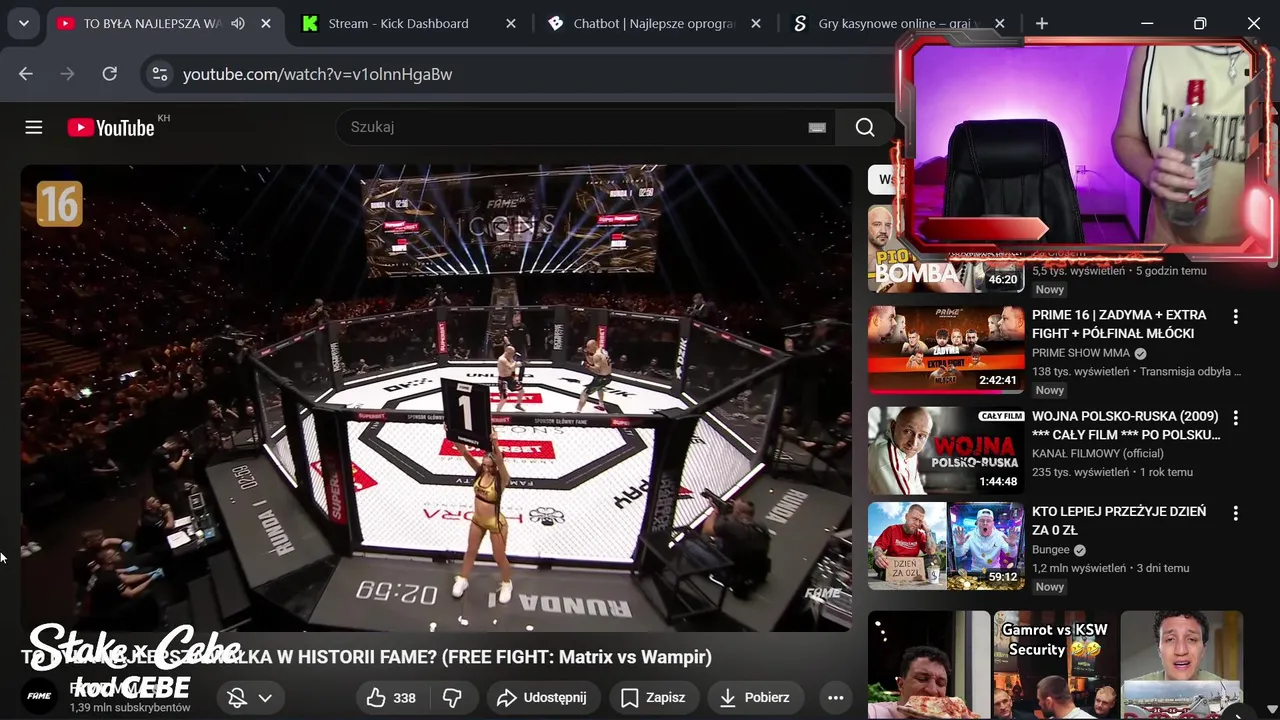Switch to Stream - Kick Dashboard tab
The height and width of the screenshot is (720, 1280).
click(398, 23)
